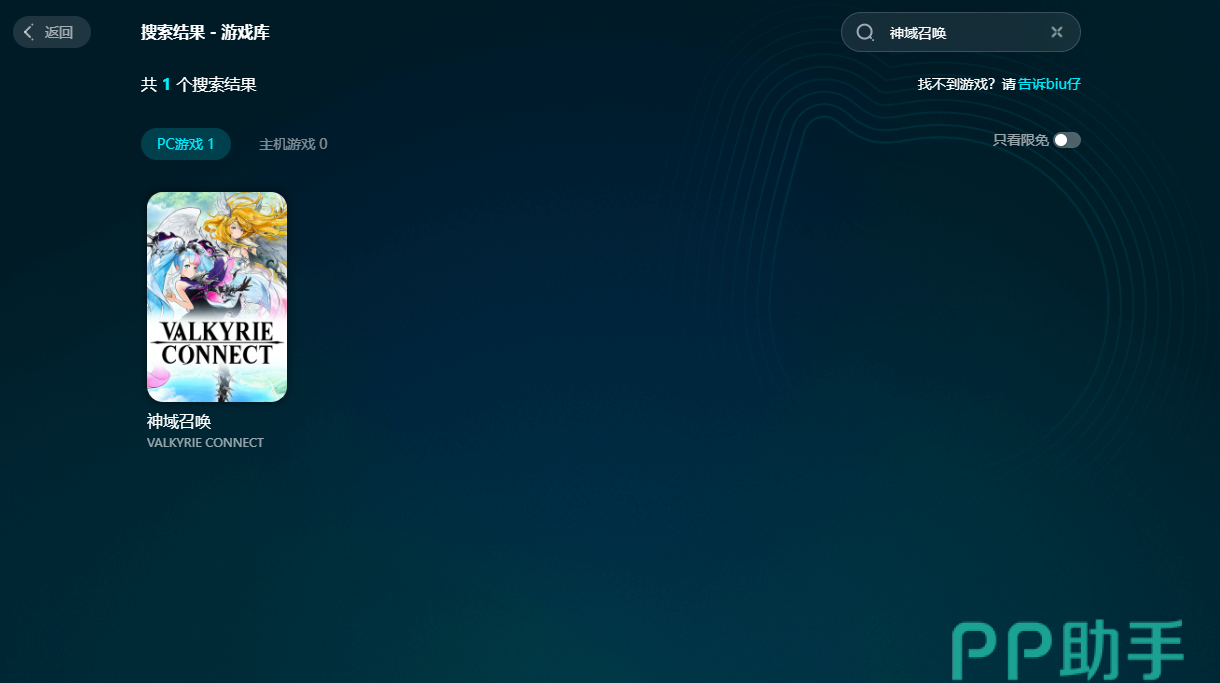Click the 共 1 个搜索结果 count text
Image resolution: width=1220 pixels, height=683 pixels.
pos(199,85)
